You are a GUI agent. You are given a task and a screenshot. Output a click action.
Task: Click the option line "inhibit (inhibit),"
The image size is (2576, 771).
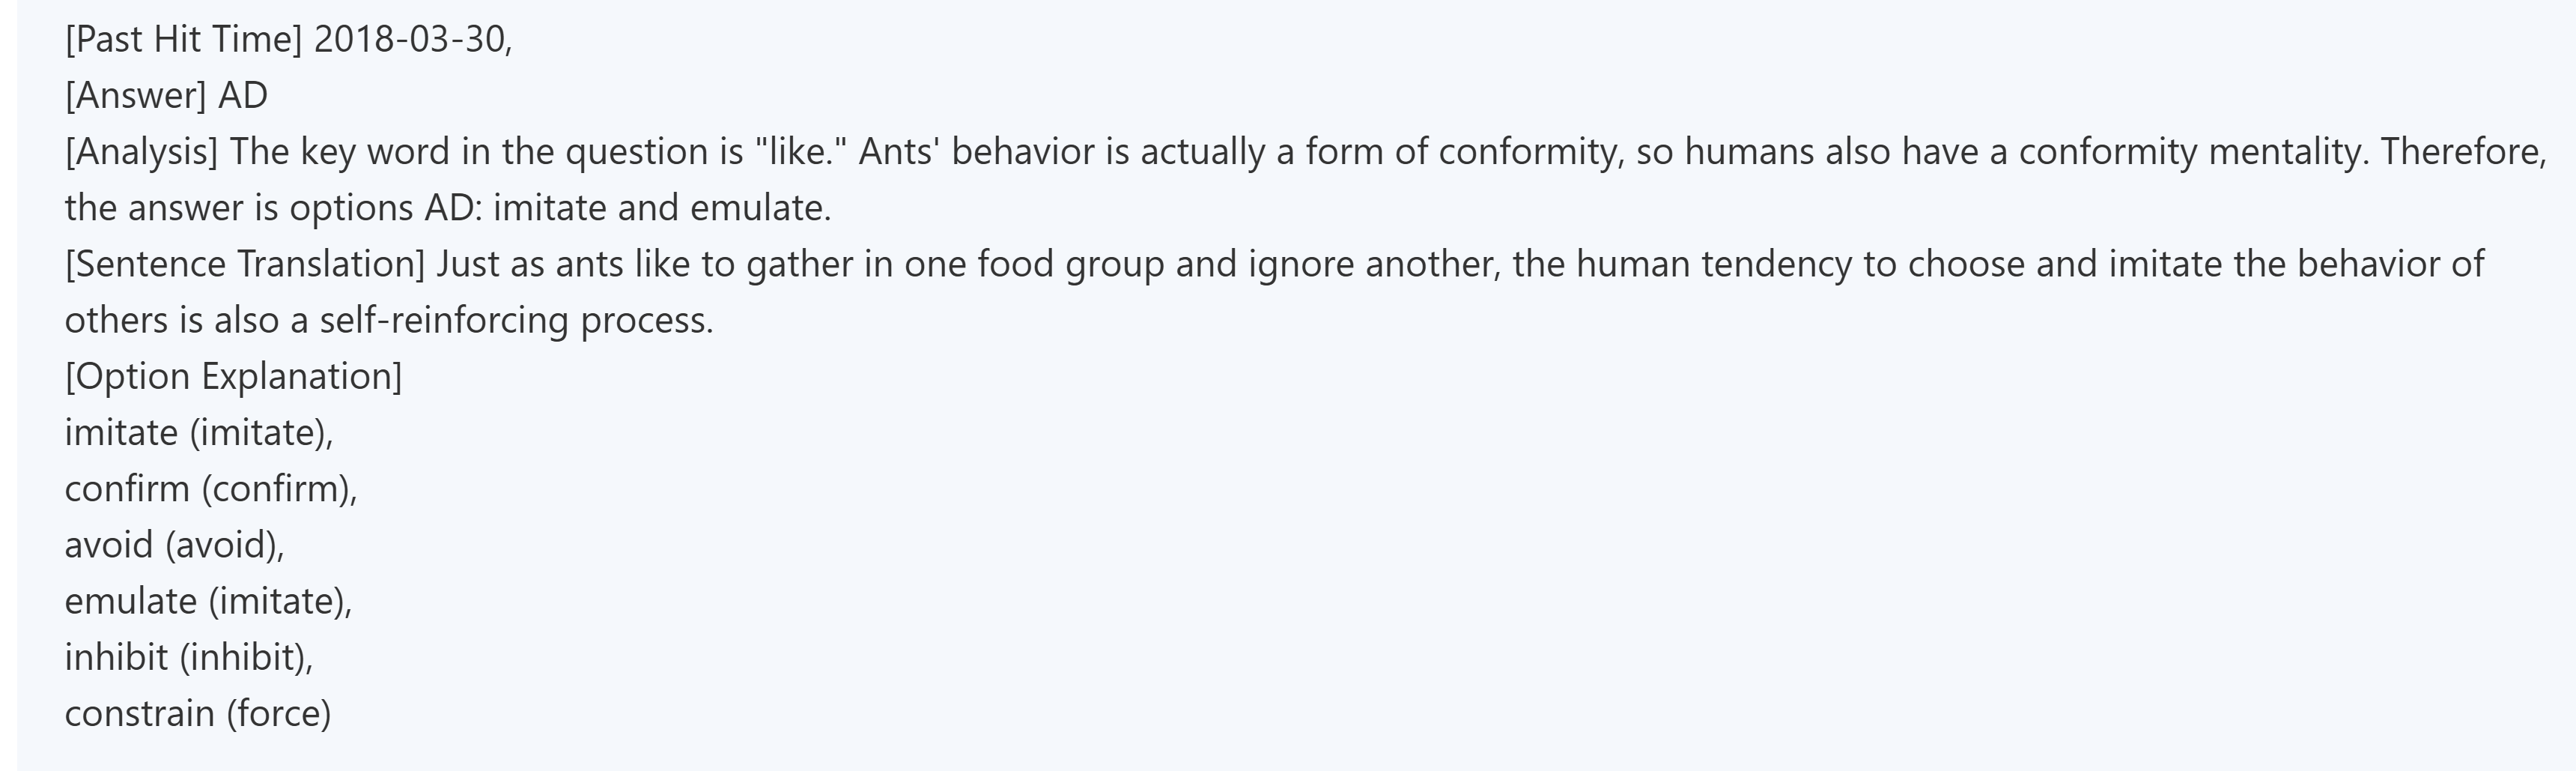(x=189, y=657)
